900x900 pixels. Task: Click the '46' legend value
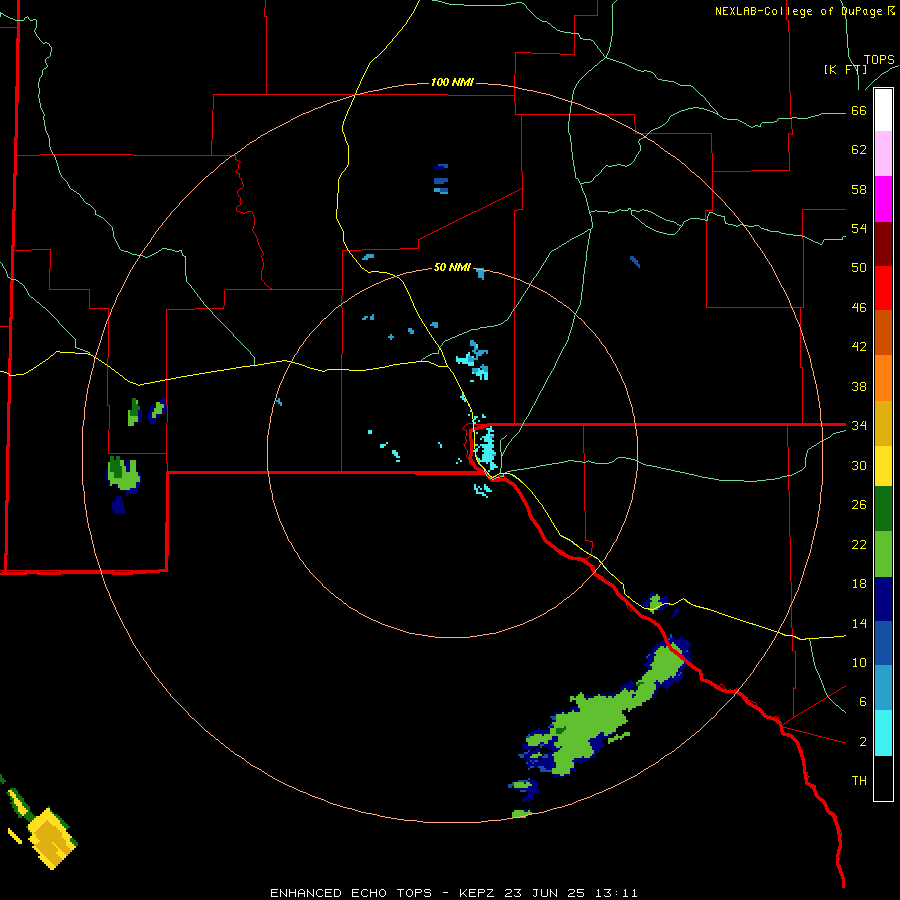(x=859, y=307)
